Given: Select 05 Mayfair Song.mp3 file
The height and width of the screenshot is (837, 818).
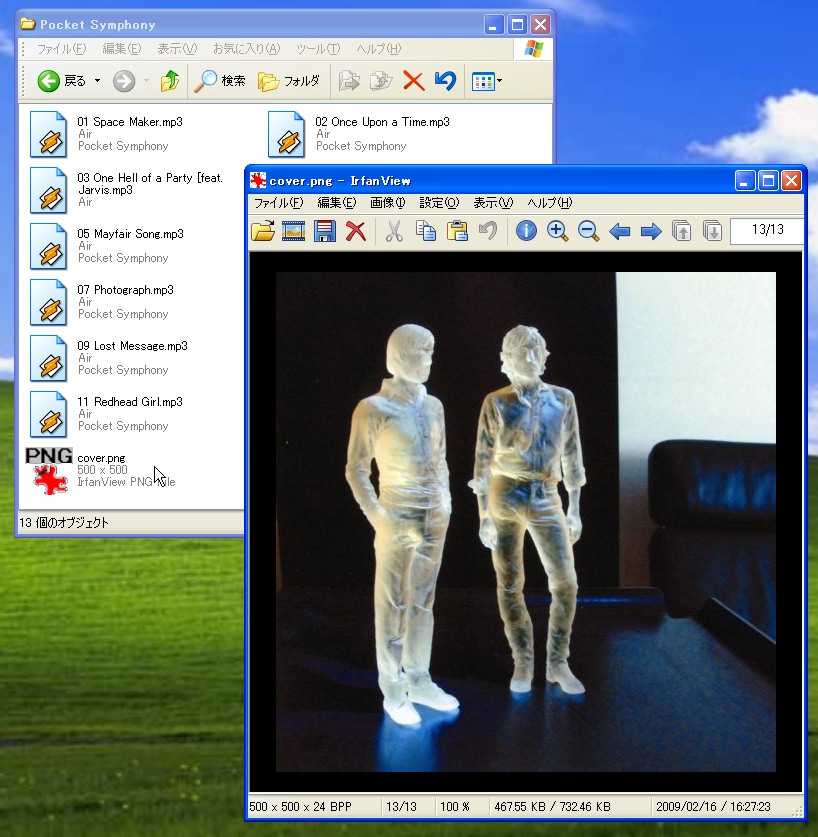Looking at the screenshot, I should coord(106,246).
